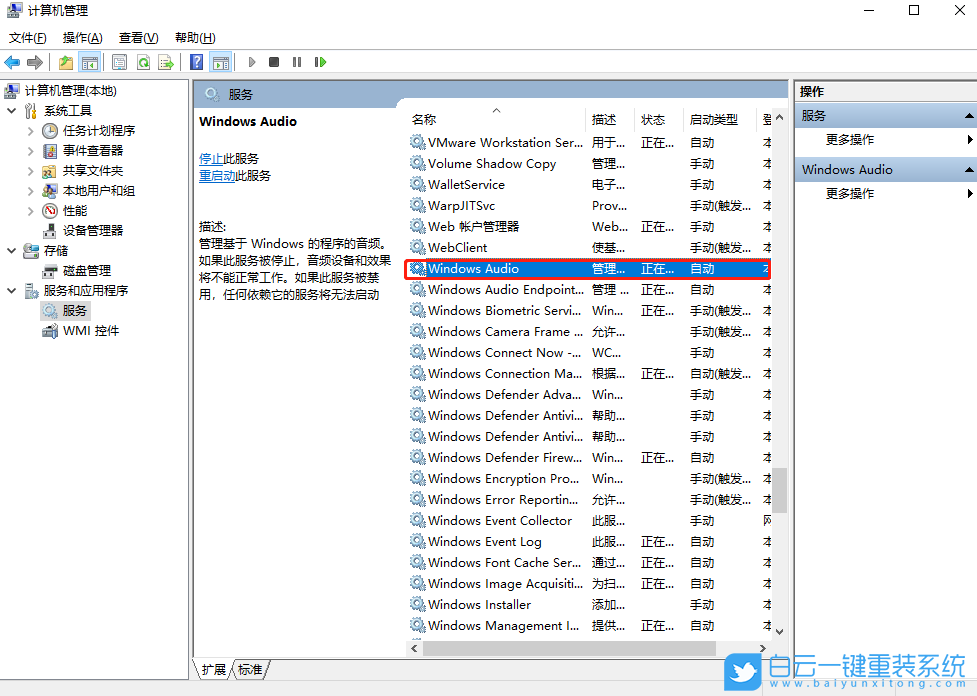Click the back navigation arrow
This screenshot has width=977, height=696.
click(12, 61)
